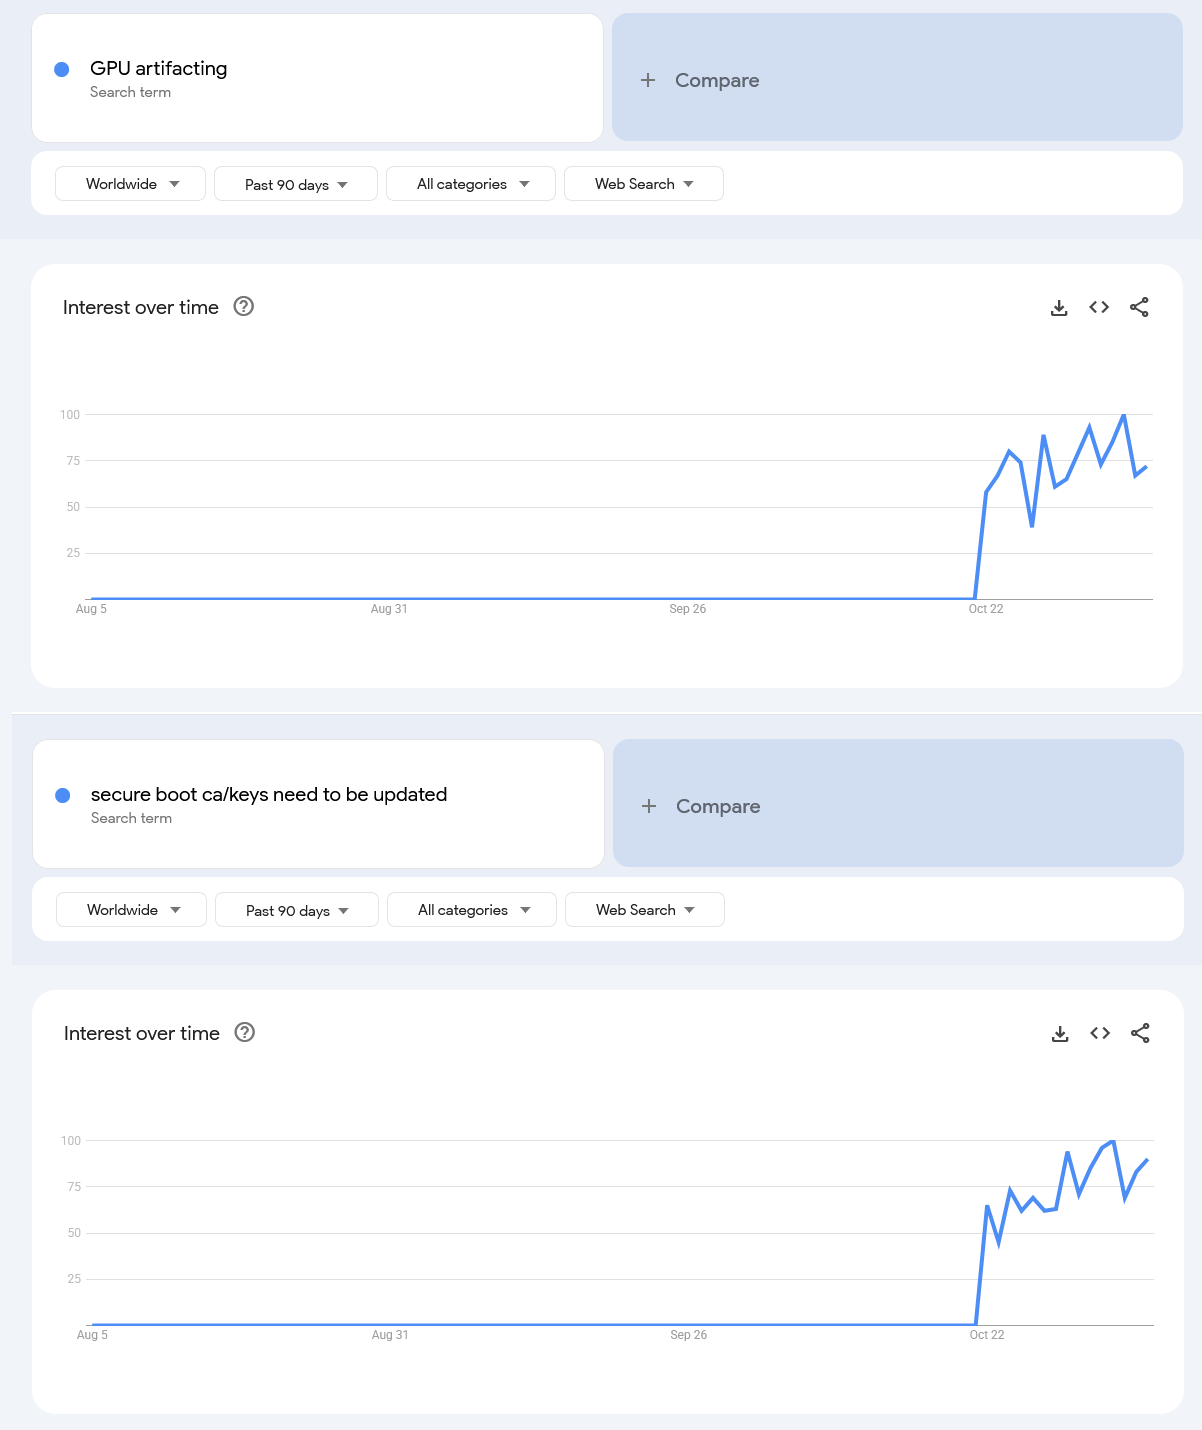Download the GPU artifacting chart as CSV
The width and height of the screenshot is (1202, 1430).
1058,307
